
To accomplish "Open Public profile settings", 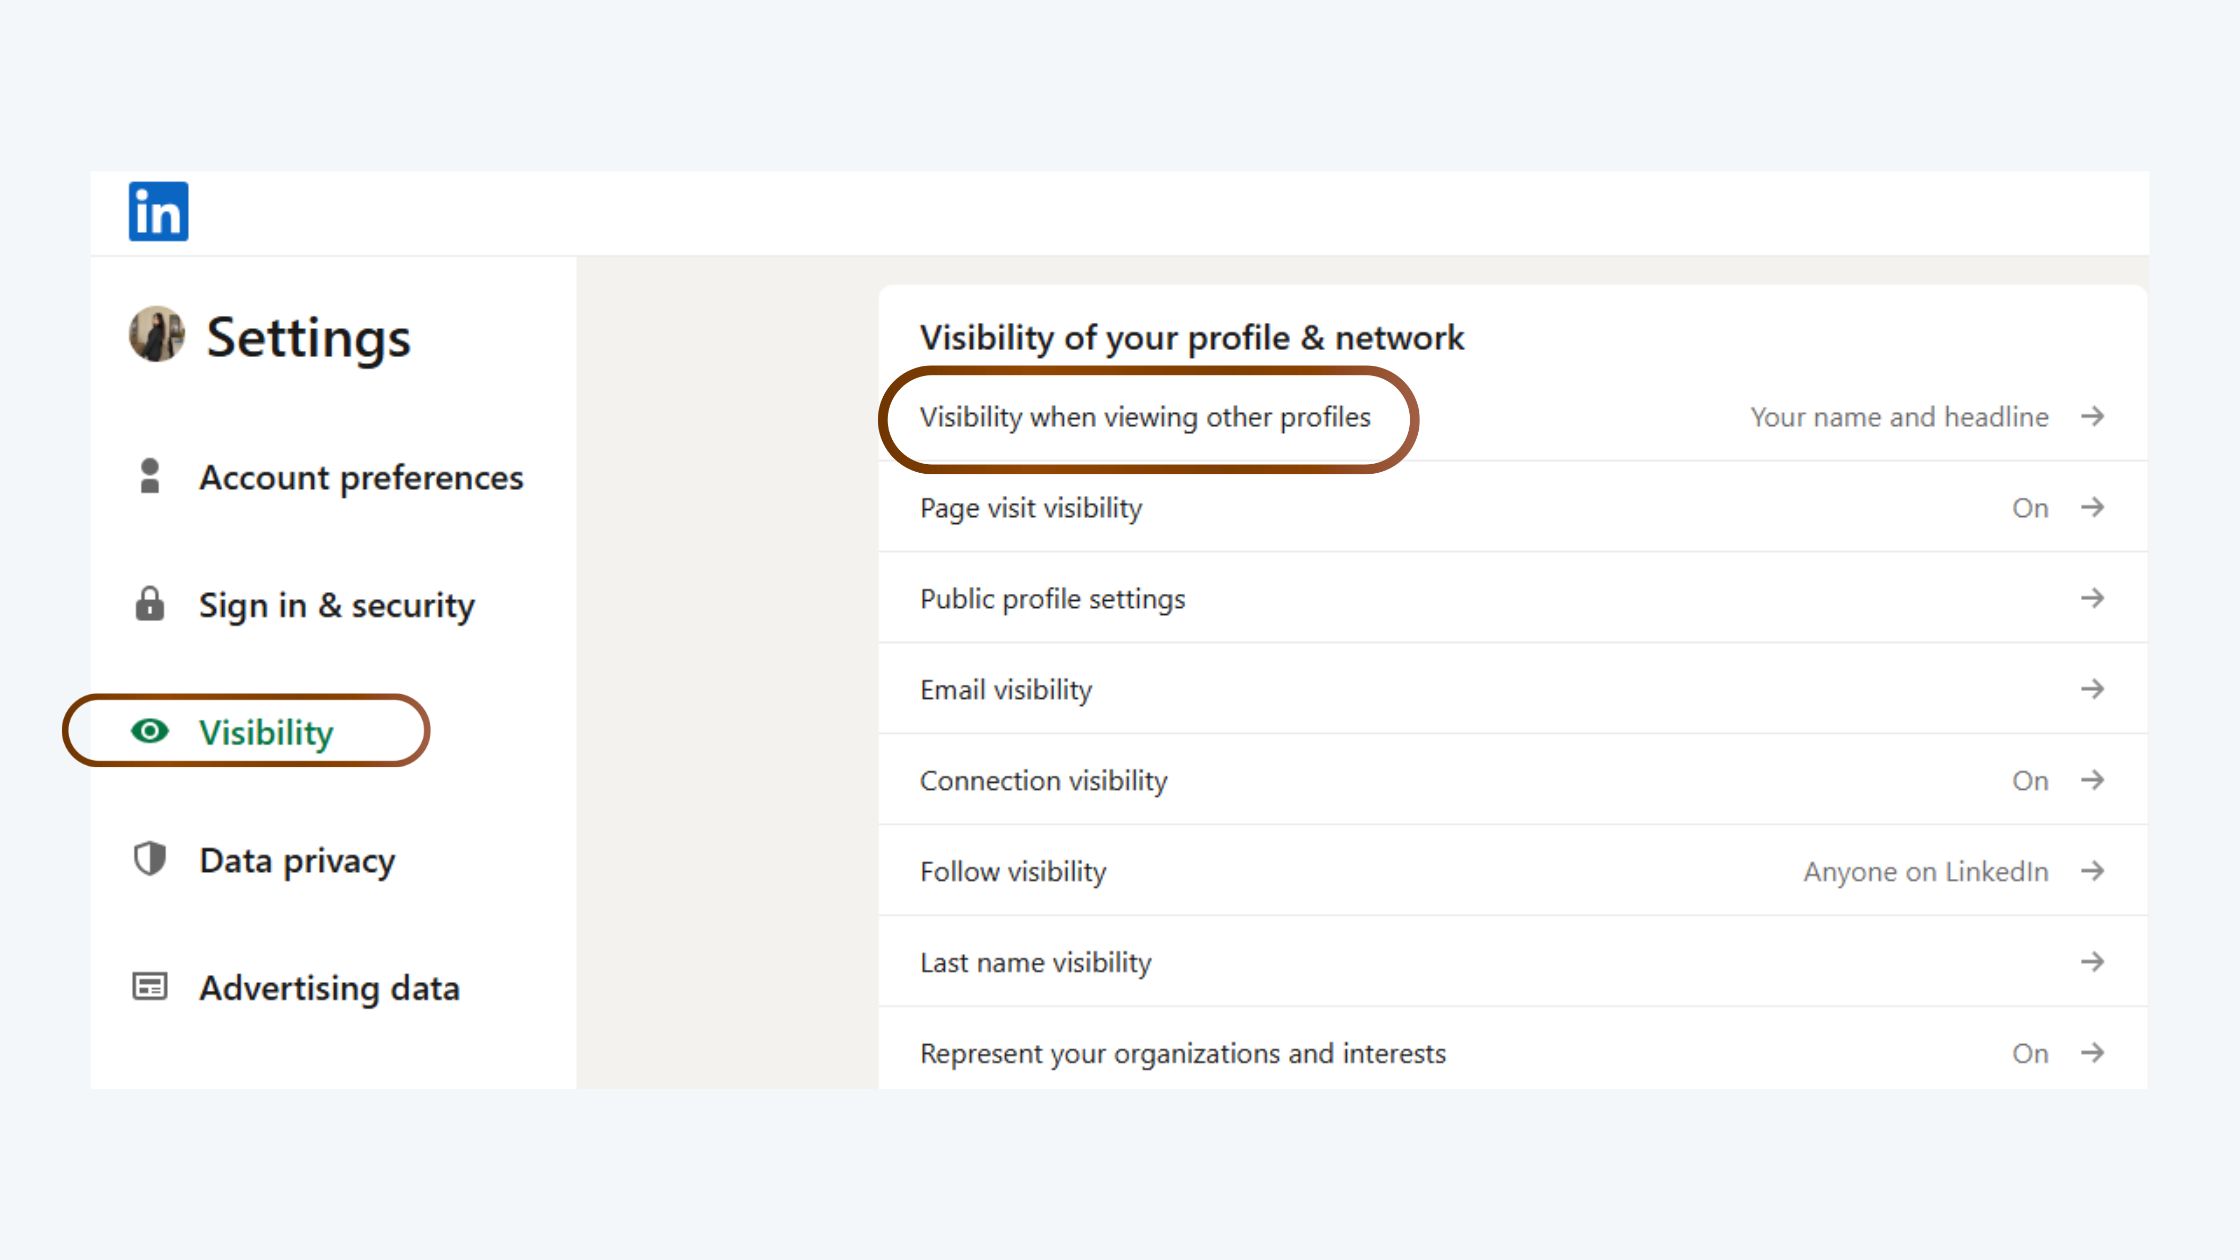I will pyautogui.click(x=1512, y=598).
